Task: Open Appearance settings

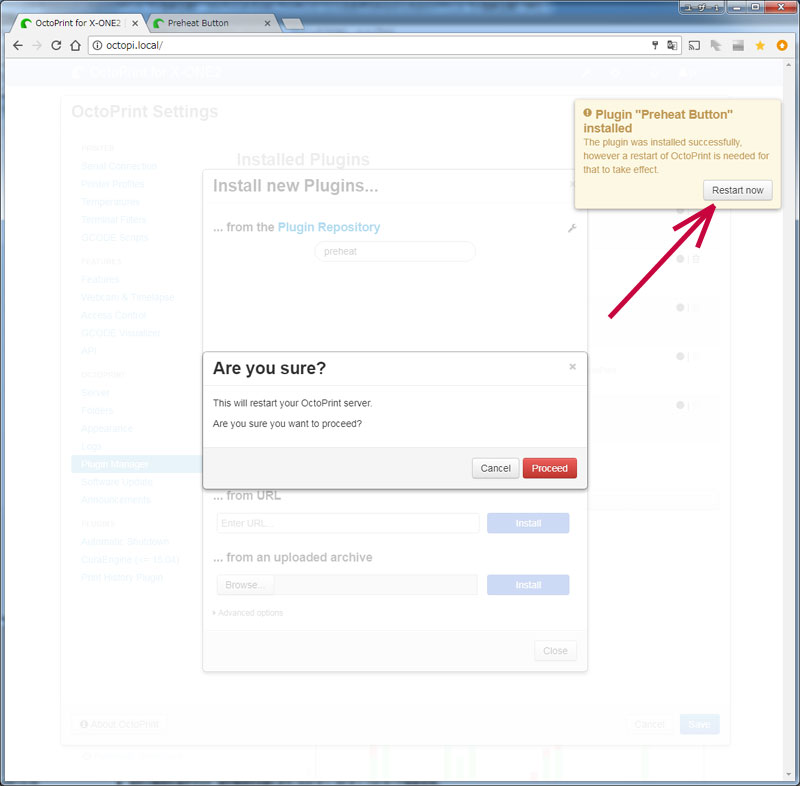Action: coord(107,428)
